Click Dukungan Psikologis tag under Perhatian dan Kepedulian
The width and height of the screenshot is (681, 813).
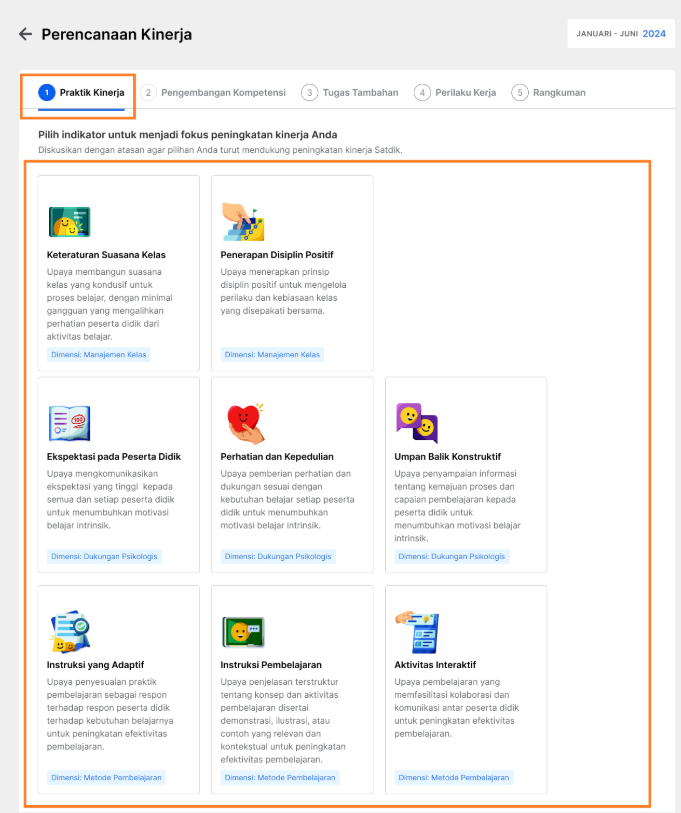coord(278,556)
